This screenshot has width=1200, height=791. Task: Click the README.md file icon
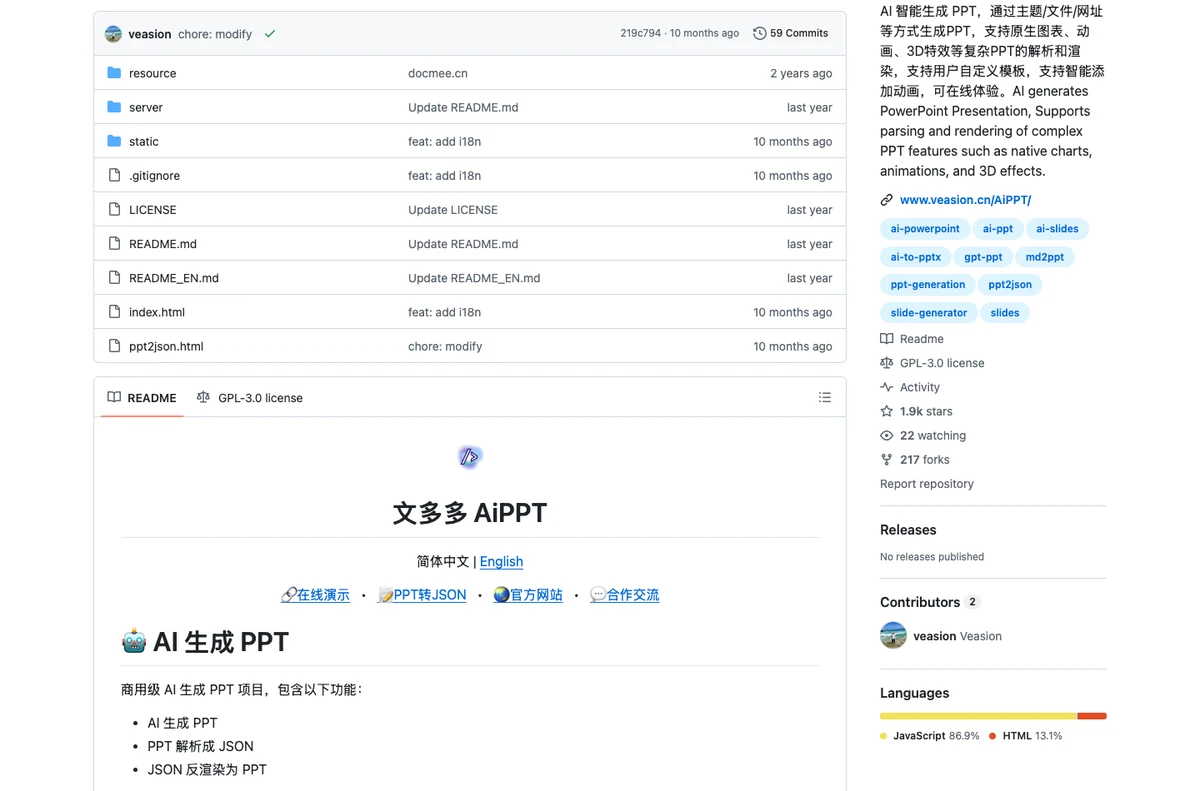(x=114, y=243)
